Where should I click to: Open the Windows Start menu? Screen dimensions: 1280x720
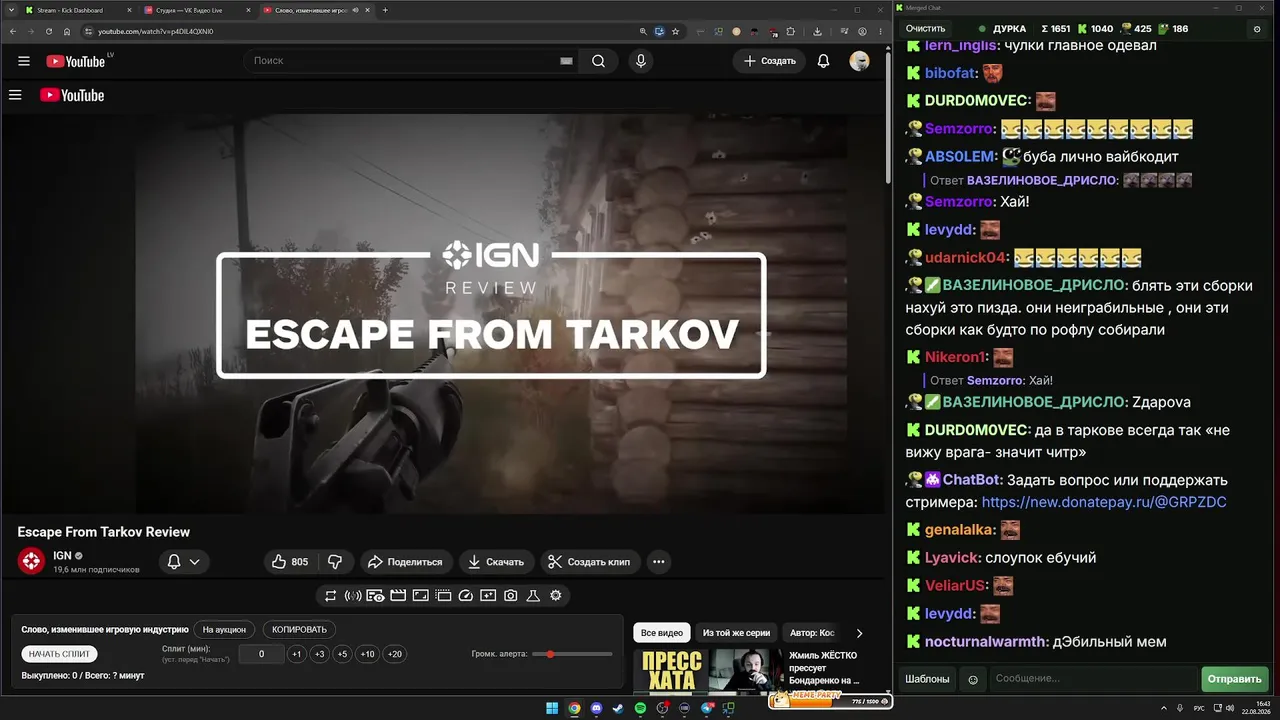[552, 709]
